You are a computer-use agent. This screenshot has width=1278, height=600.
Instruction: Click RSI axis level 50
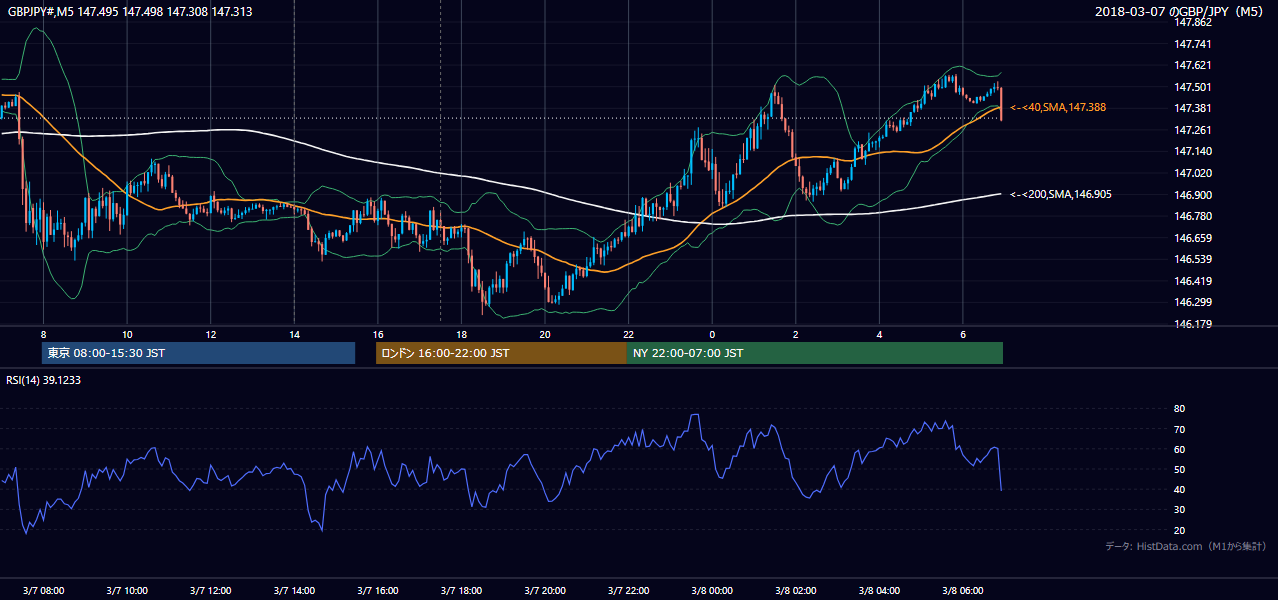pyautogui.click(x=1179, y=469)
